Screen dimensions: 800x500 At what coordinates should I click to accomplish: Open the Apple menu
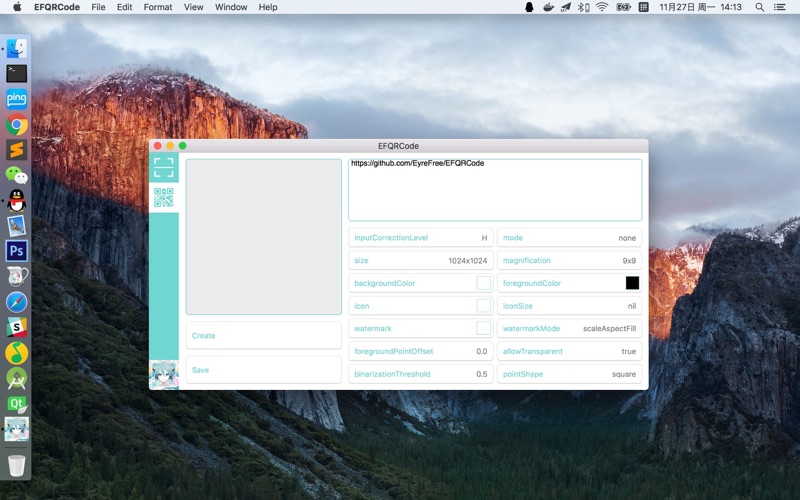tap(17, 7)
